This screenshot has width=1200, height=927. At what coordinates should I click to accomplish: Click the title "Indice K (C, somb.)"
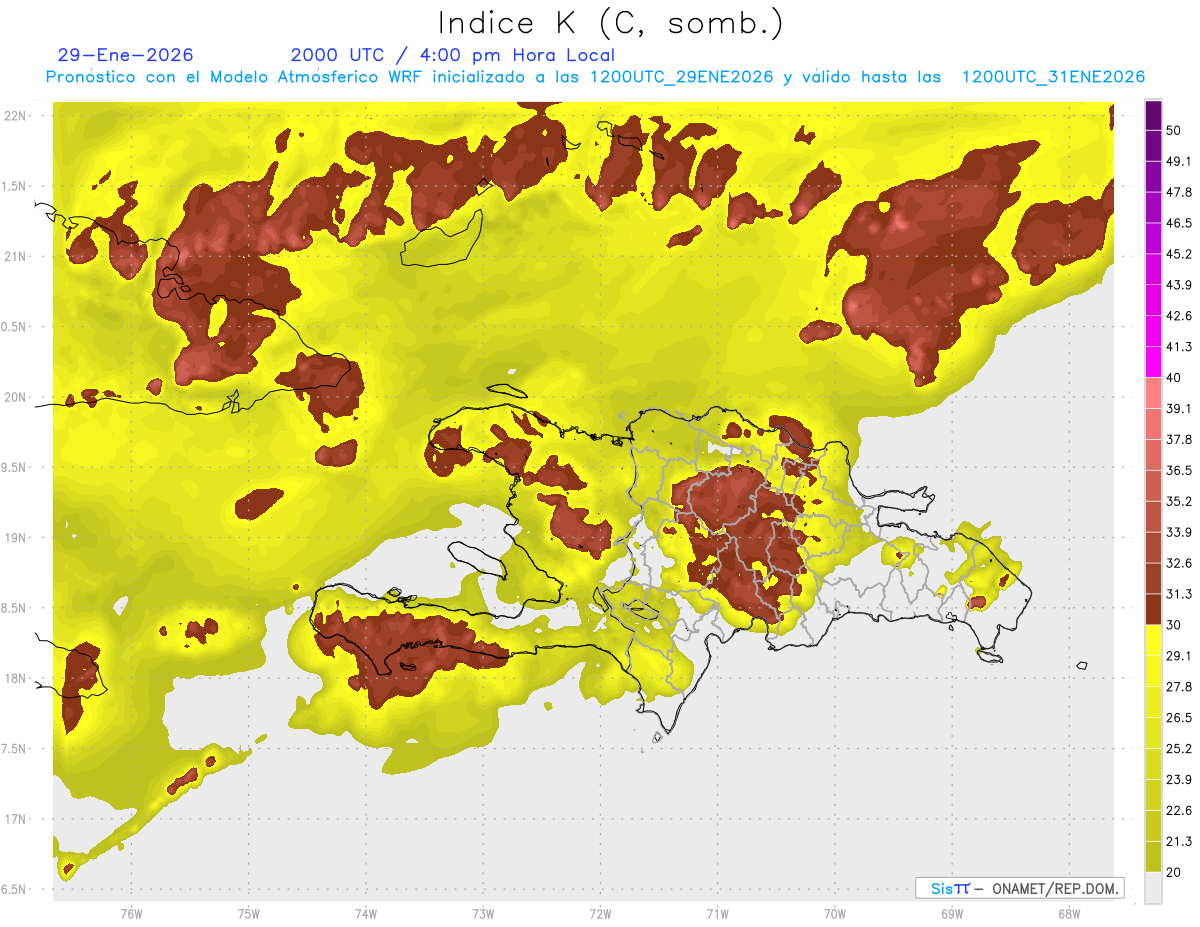click(610, 23)
